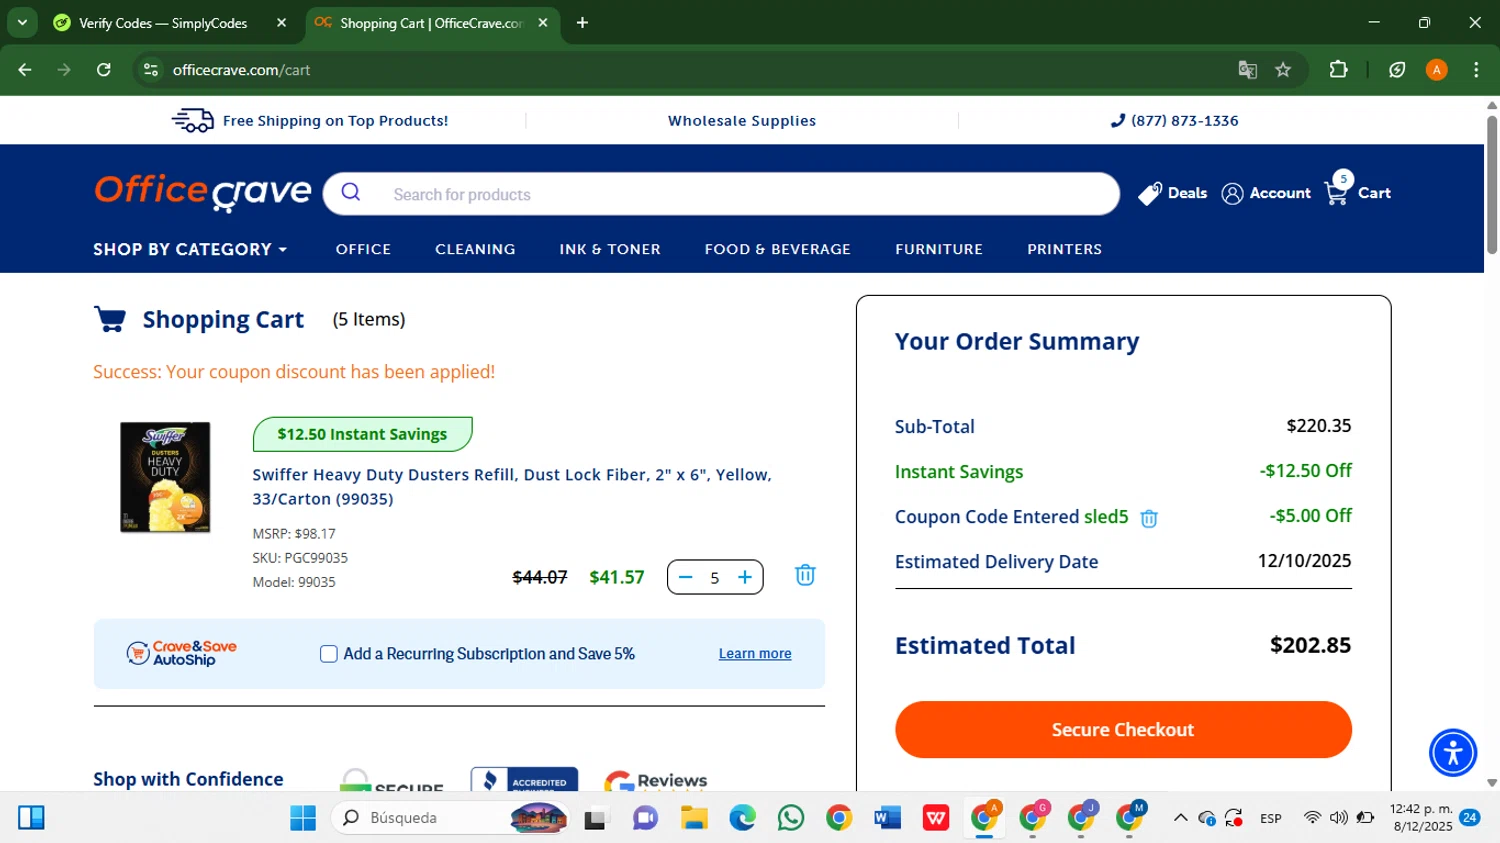Open the Cart icon with 5 badge
Image resolution: width=1500 pixels, height=843 pixels.
pyautogui.click(x=1338, y=187)
